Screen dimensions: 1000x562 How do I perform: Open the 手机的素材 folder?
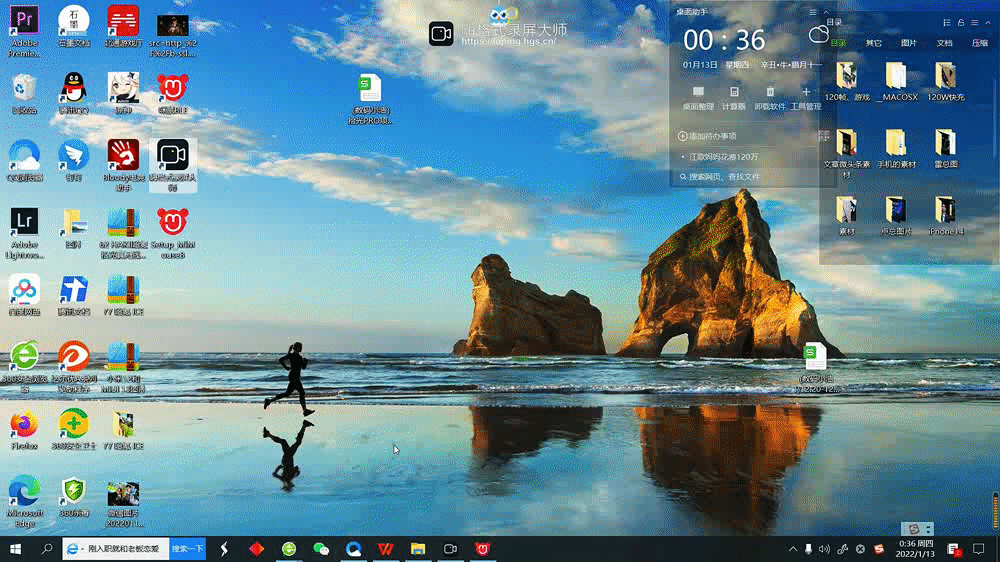pos(896,148)
